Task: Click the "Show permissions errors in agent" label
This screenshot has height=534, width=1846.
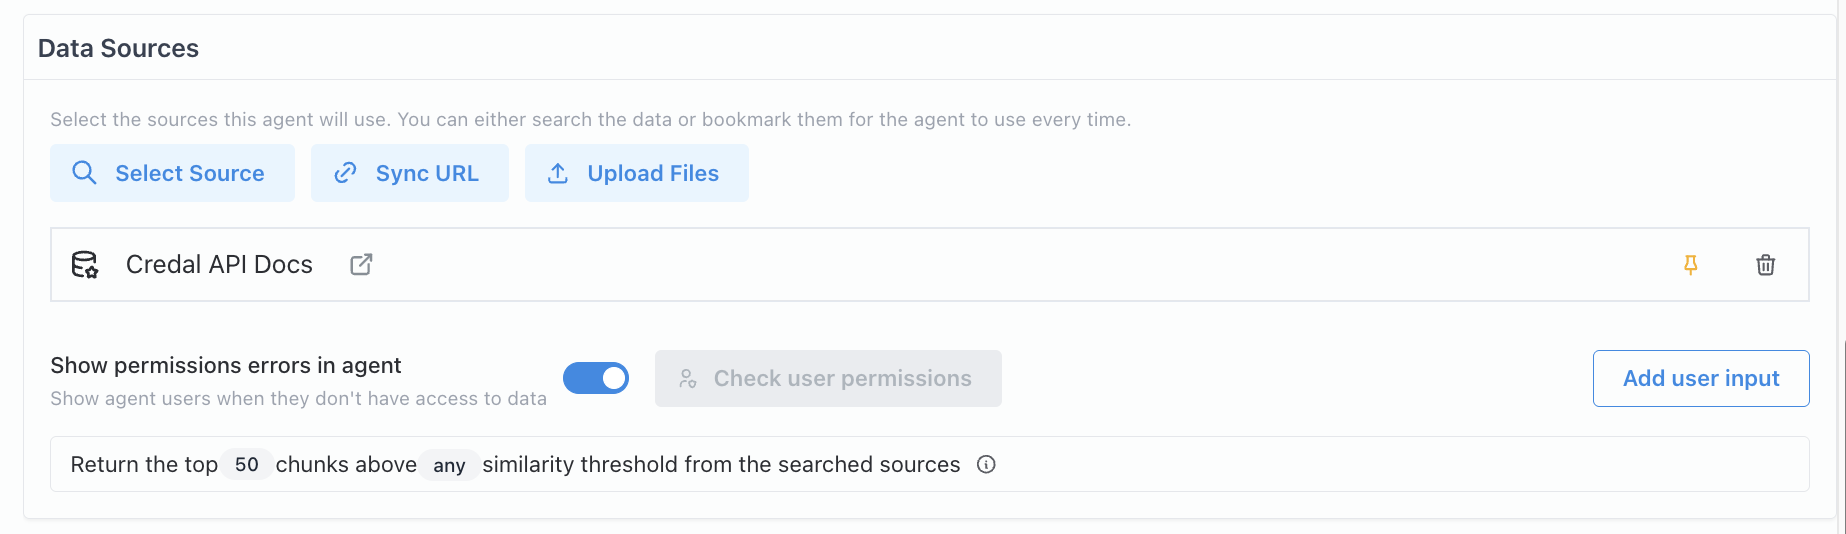Action: pos(226,365)
